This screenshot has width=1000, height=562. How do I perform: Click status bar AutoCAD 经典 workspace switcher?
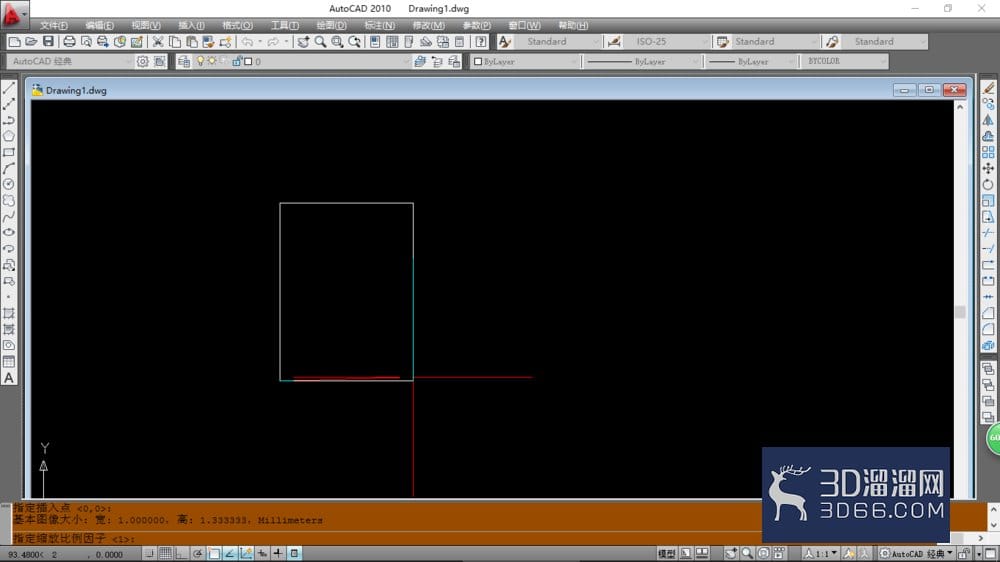(x=917, y=553)
